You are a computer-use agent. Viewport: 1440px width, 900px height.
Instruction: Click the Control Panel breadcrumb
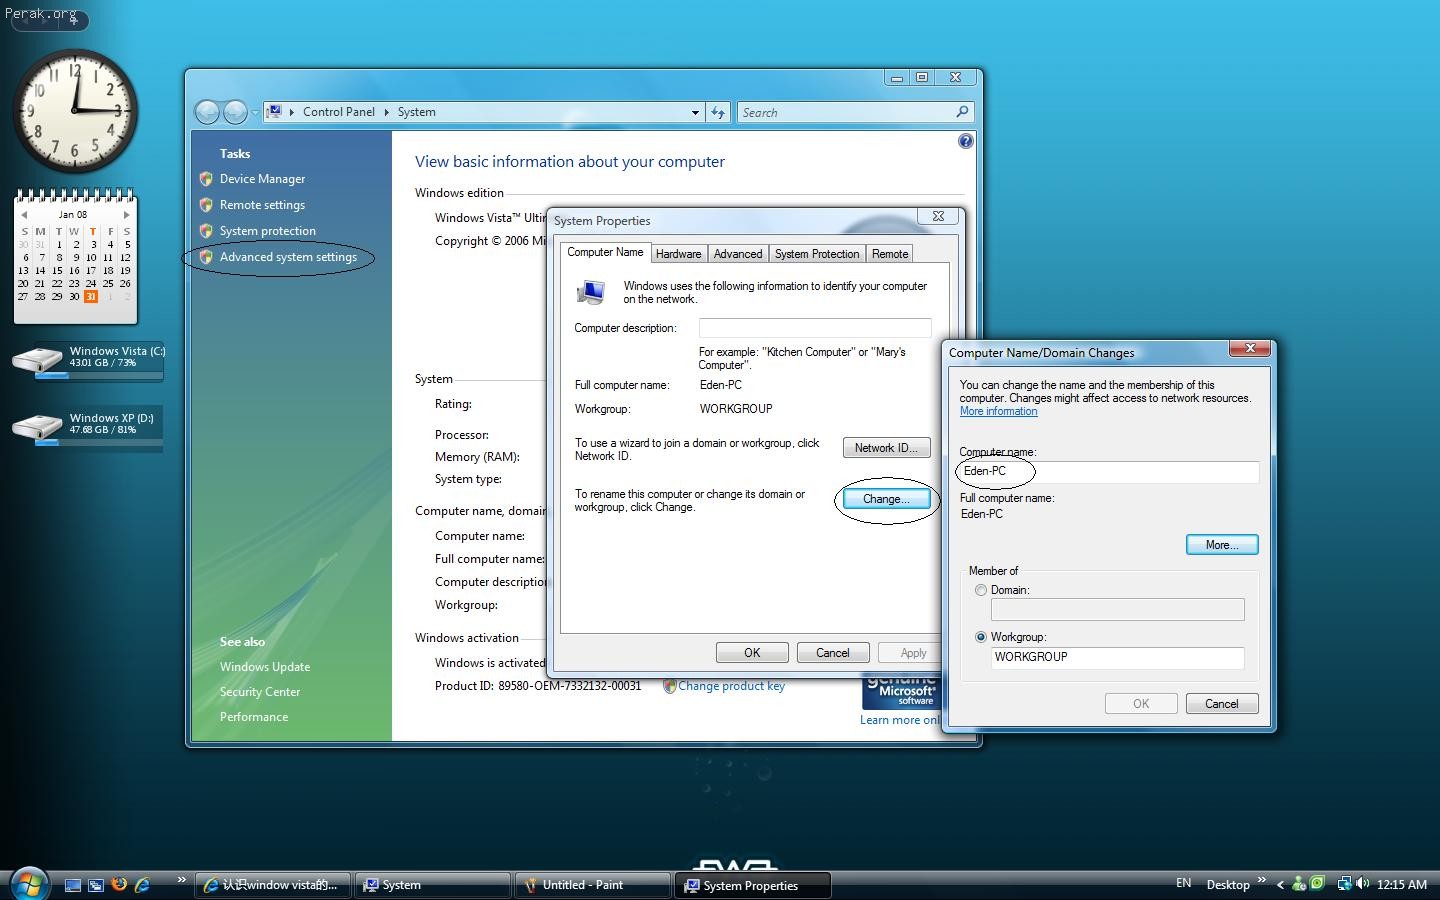[x=338, y=112]
